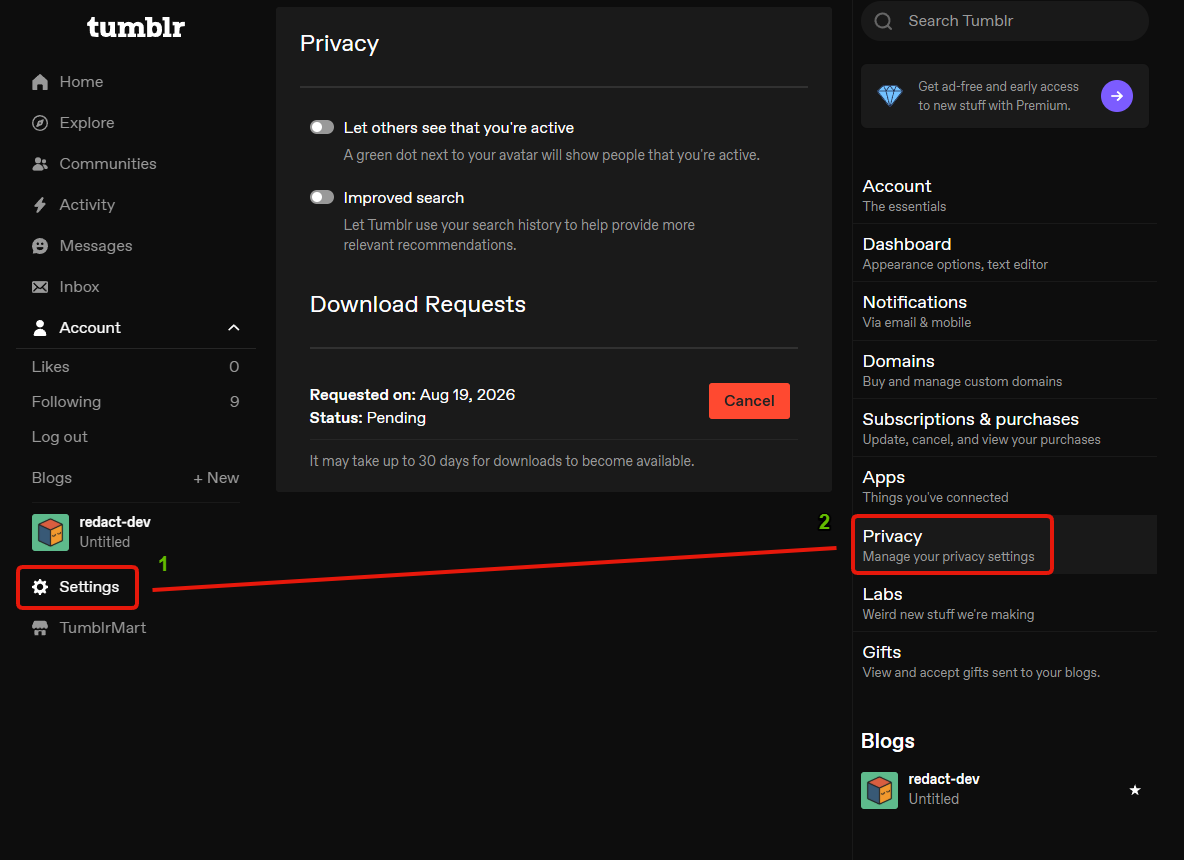
Task: Collapse the Account section chevron
Action: (233, 328)
